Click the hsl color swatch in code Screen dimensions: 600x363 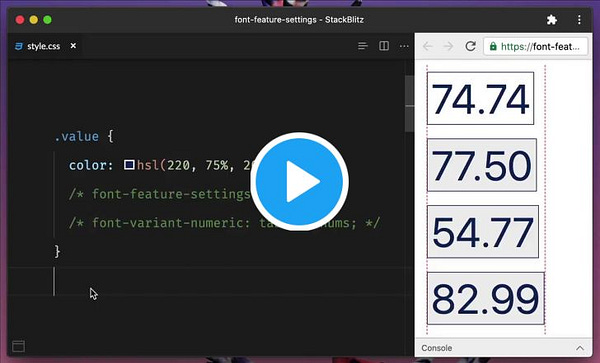[x=129, y=165]
